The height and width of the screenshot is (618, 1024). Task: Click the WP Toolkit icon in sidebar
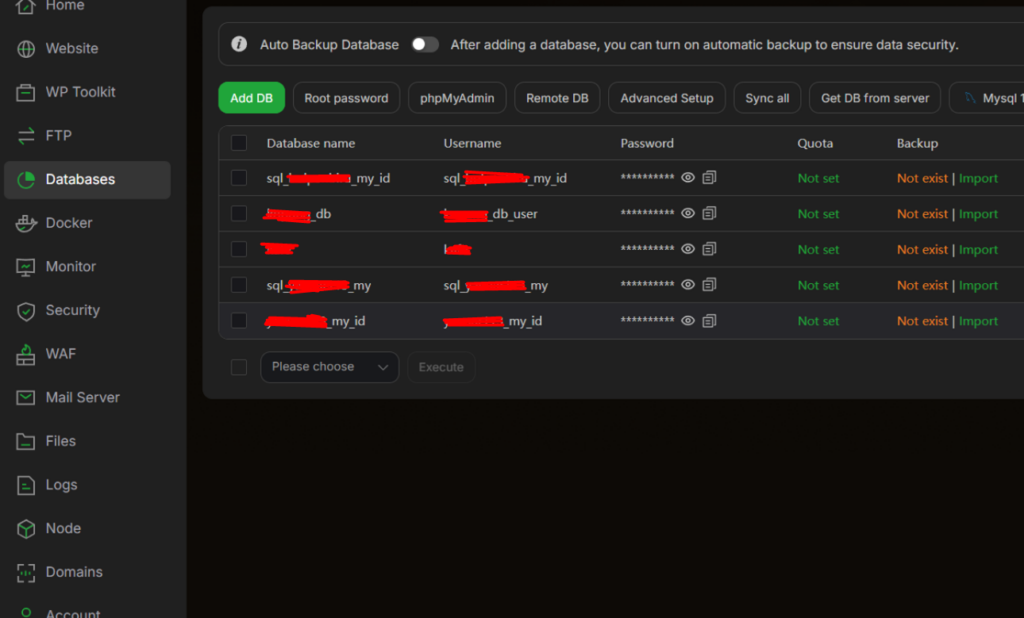pyautogui.click(x=25, y=93)
